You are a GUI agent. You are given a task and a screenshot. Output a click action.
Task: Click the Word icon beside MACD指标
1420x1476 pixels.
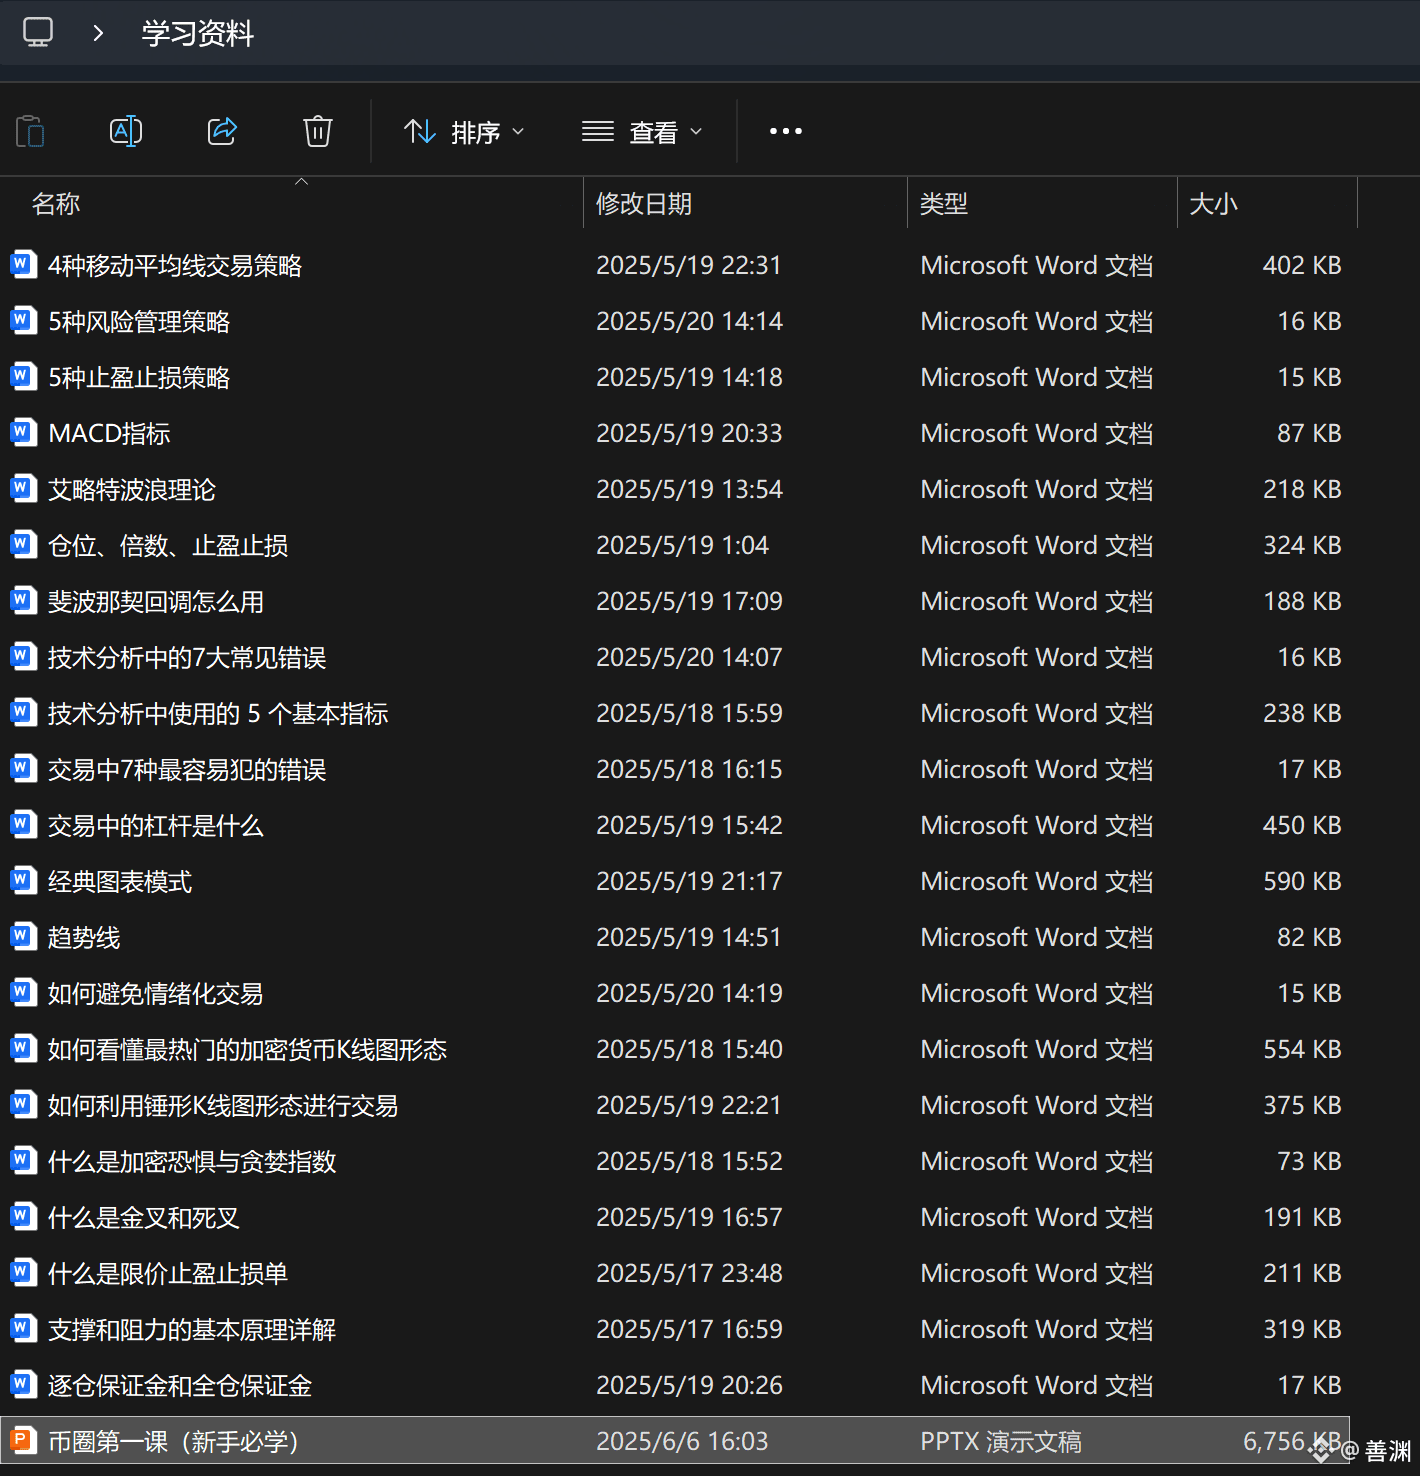[x=23, y=432]
